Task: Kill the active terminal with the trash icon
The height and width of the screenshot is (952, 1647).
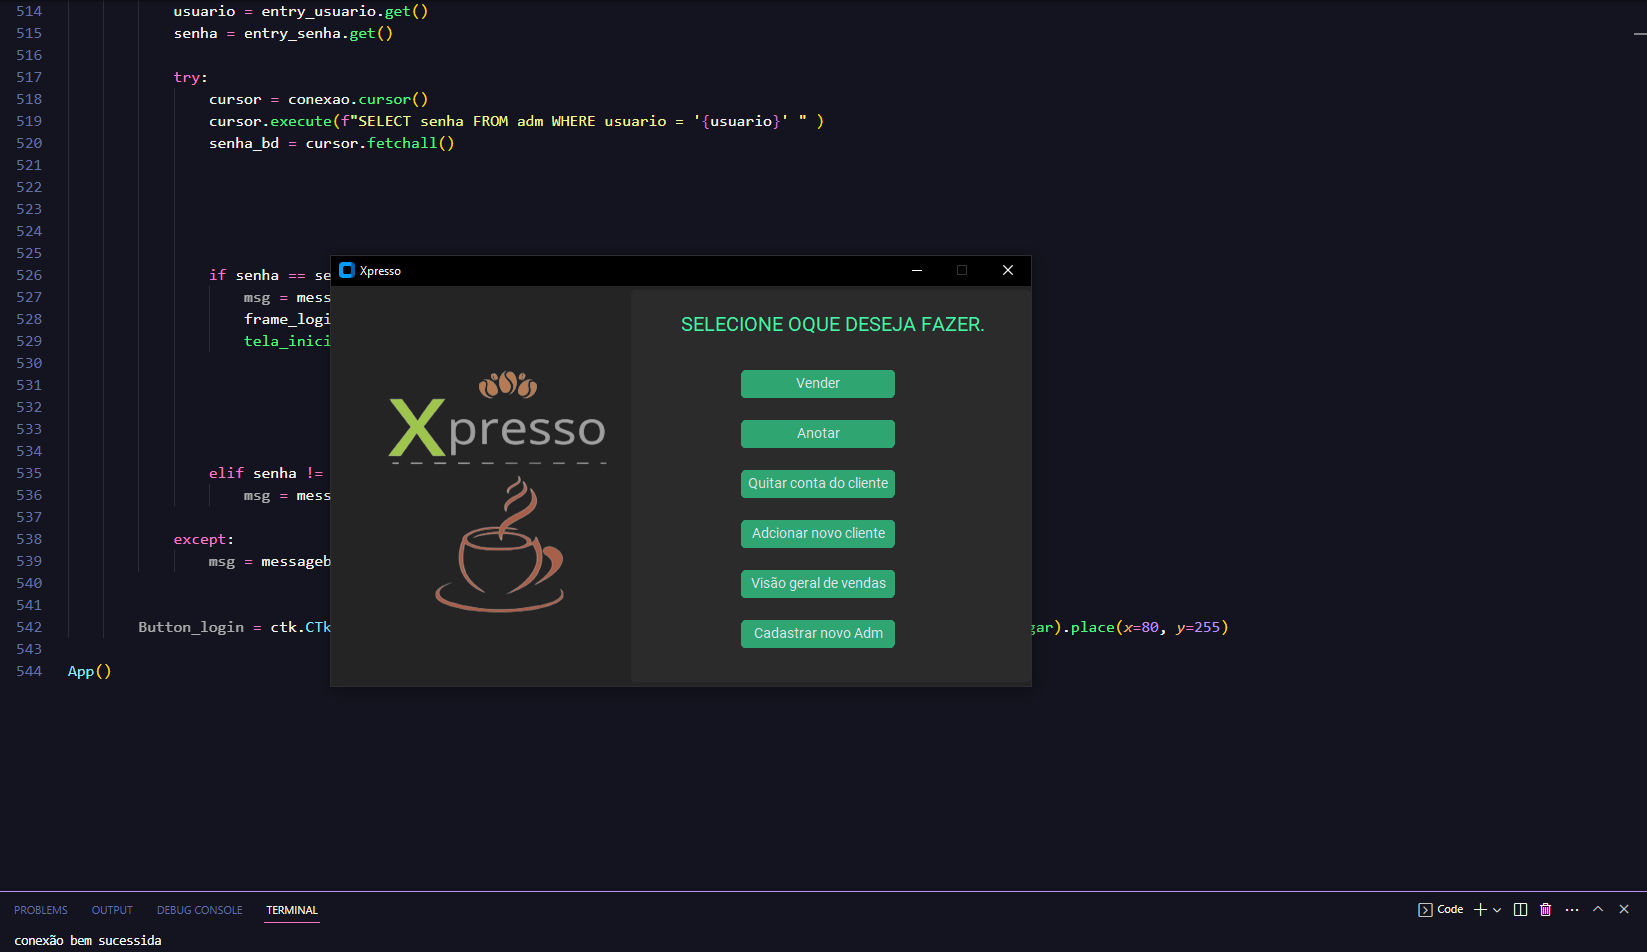Action: [x=1546, y=909]
